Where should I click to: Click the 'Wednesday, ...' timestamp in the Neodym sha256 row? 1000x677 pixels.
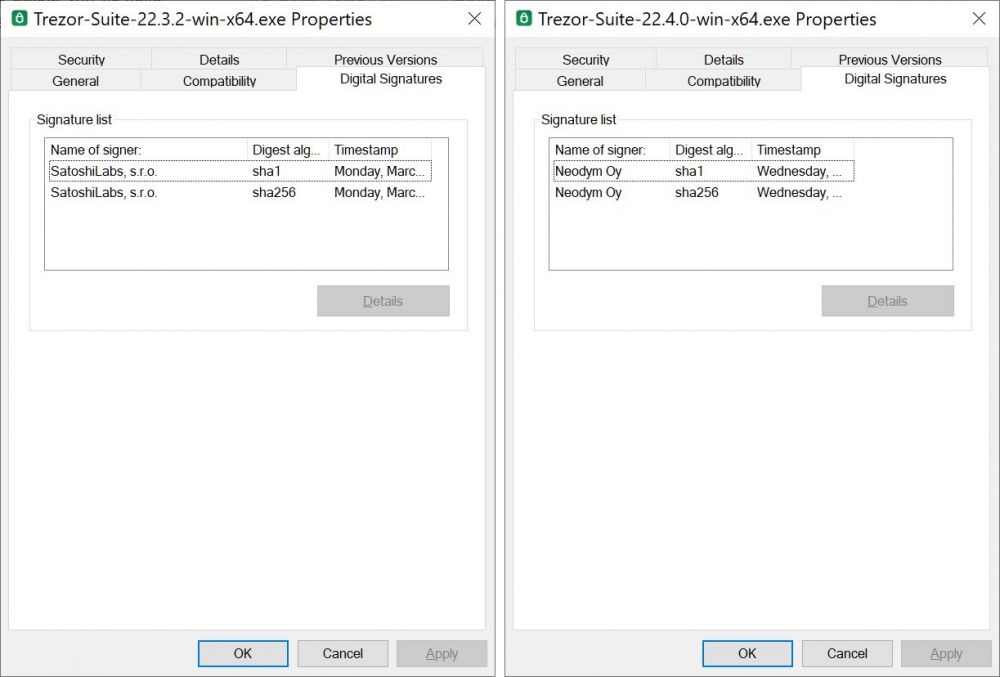pos(799,193)
